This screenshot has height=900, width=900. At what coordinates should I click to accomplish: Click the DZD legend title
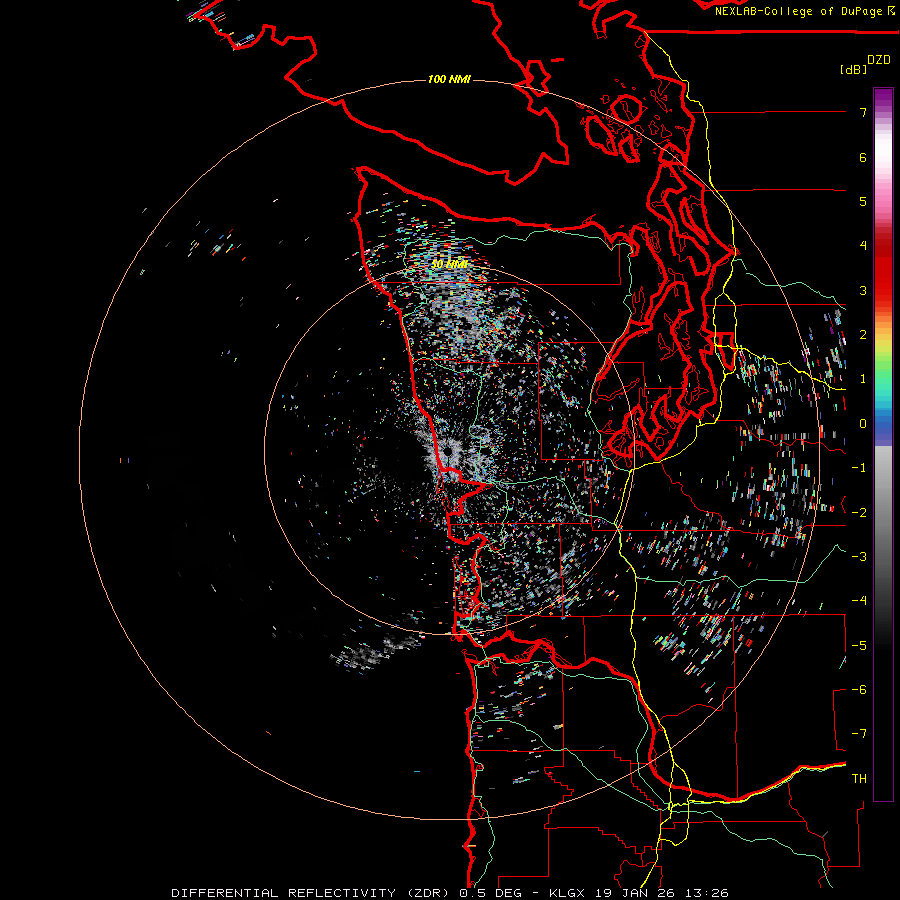pos(879,60)
